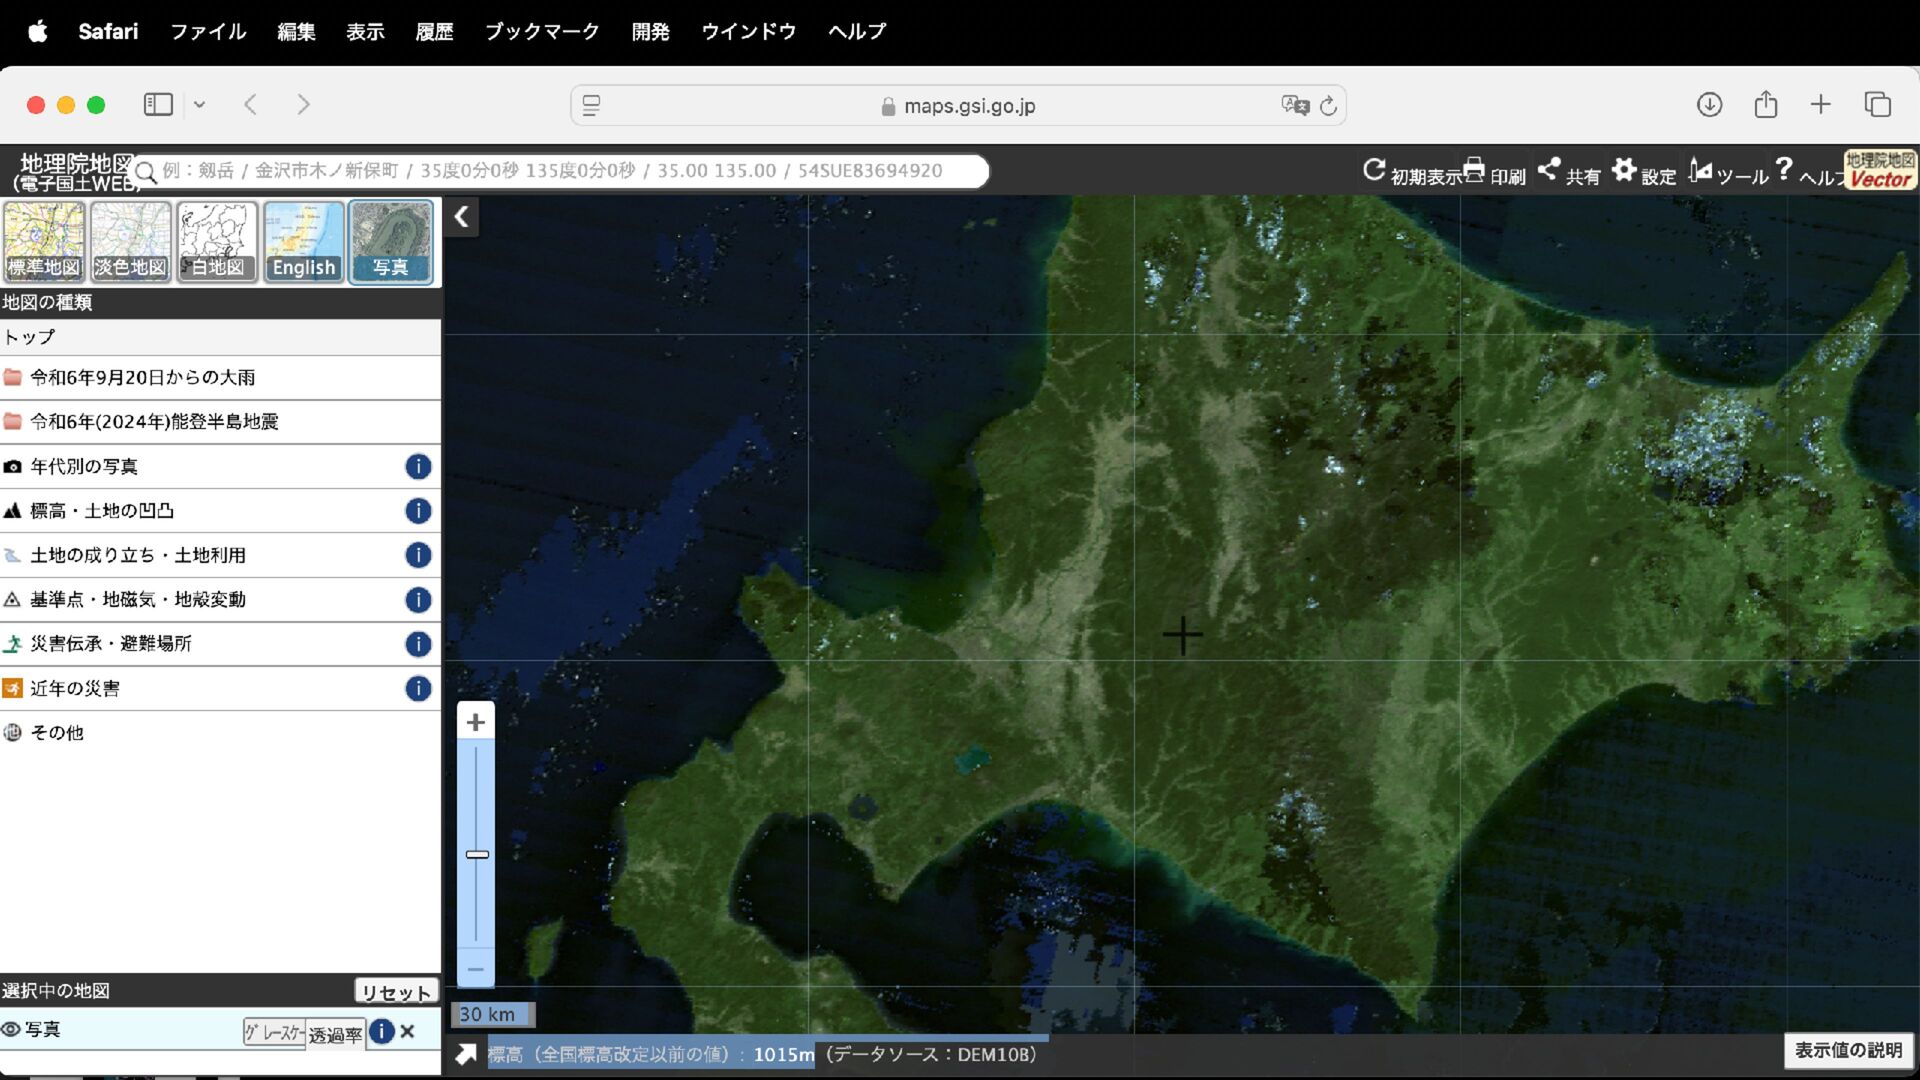Open Safari ブックマーク menu
Screen dimensions: 1920x1080
click(x=541, y=31)
